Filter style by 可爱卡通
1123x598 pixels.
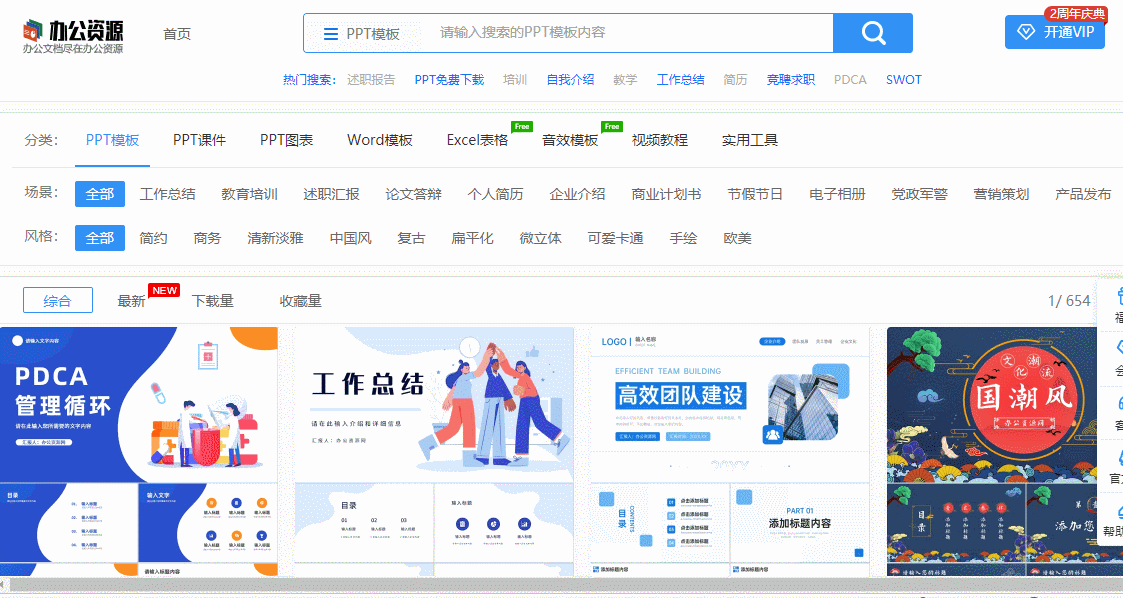click(615, 238)
